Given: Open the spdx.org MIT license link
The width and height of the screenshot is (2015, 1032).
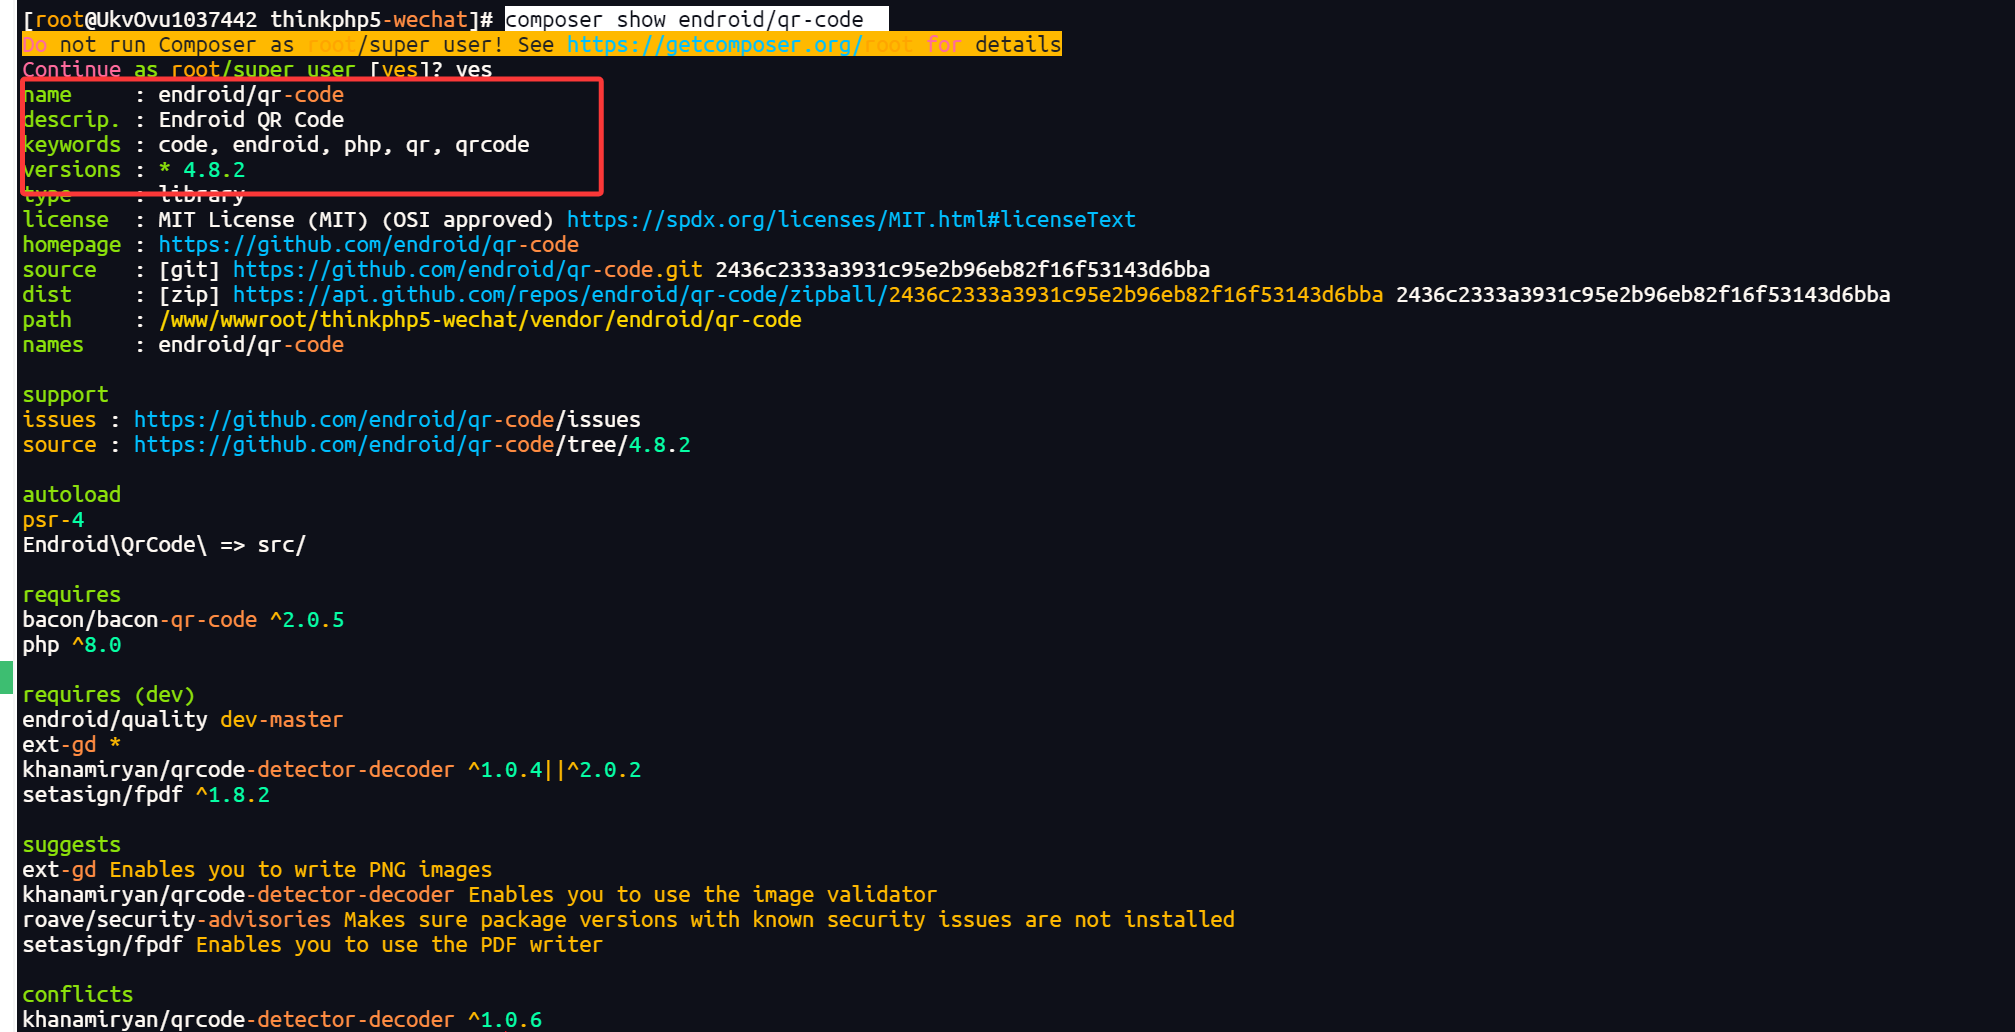Looking at the screenshot, I should pyautogui.click(x=851, y=220).
